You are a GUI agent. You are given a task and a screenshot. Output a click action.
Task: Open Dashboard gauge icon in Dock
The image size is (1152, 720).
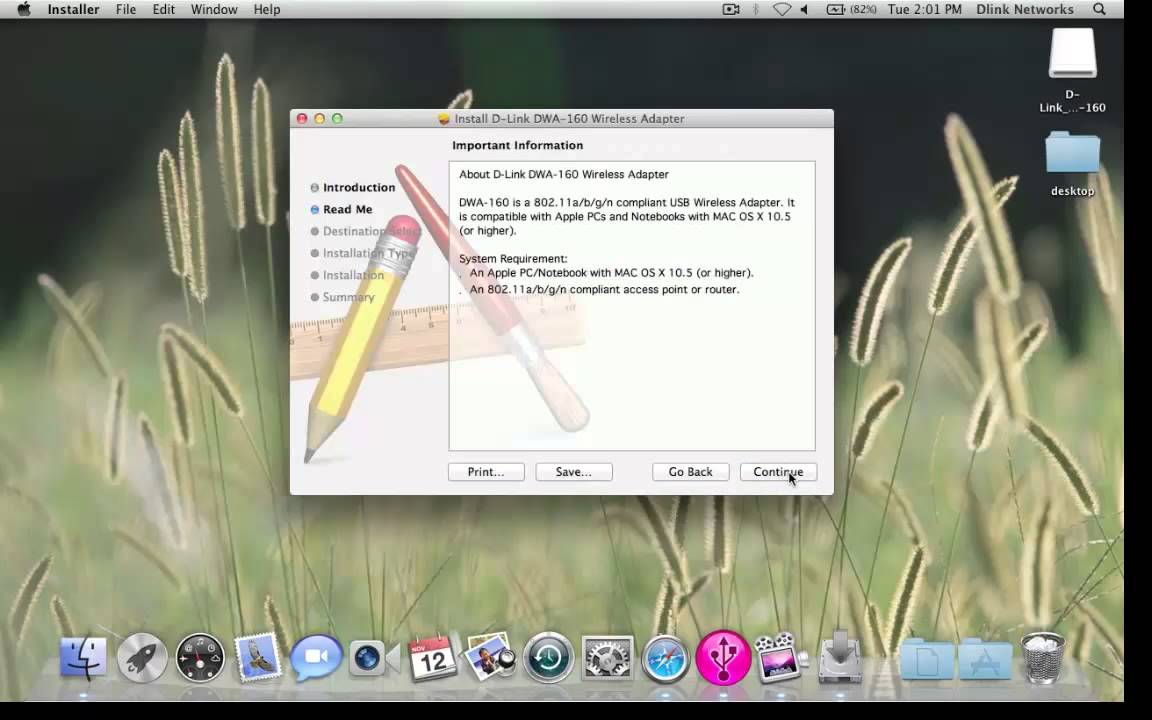click(200, 658)
